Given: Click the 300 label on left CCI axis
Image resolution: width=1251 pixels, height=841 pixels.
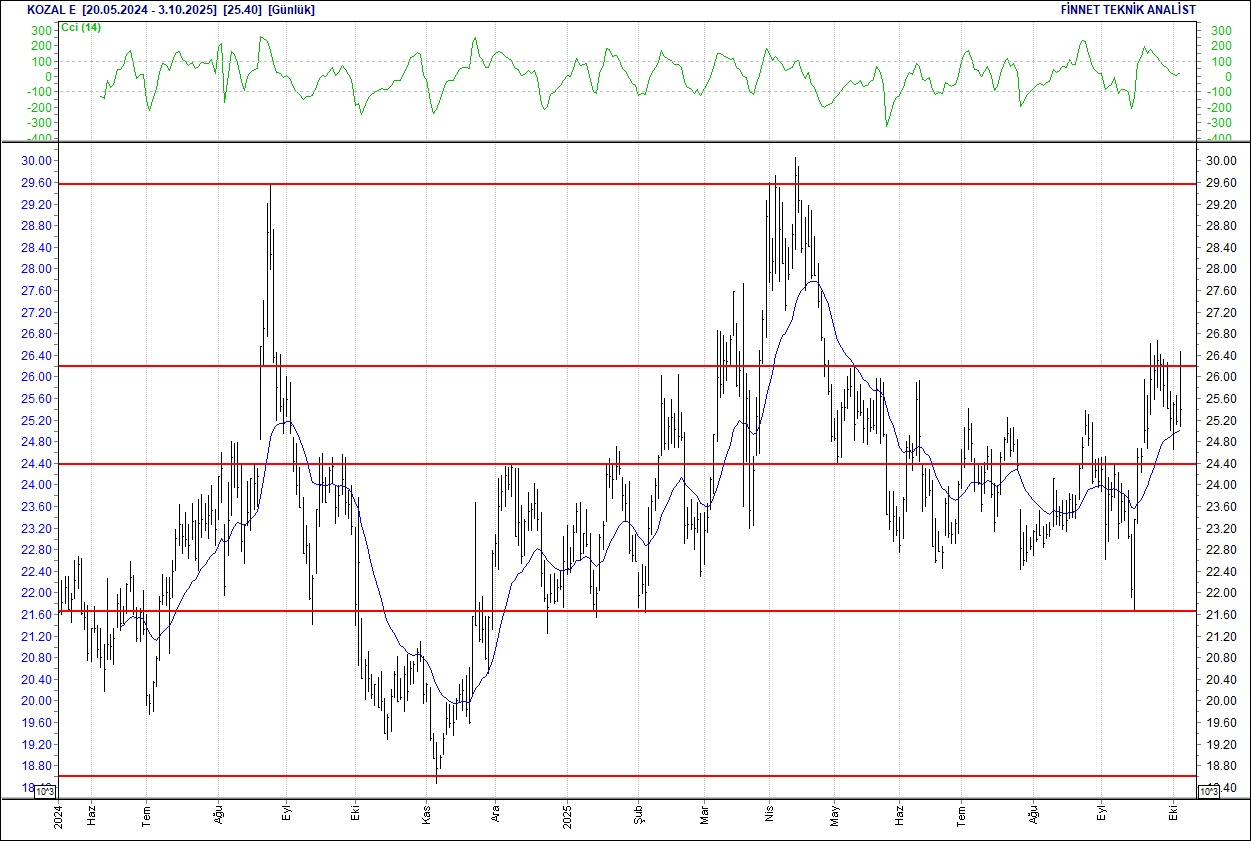Looking at the screenshot, I should 41,31.
